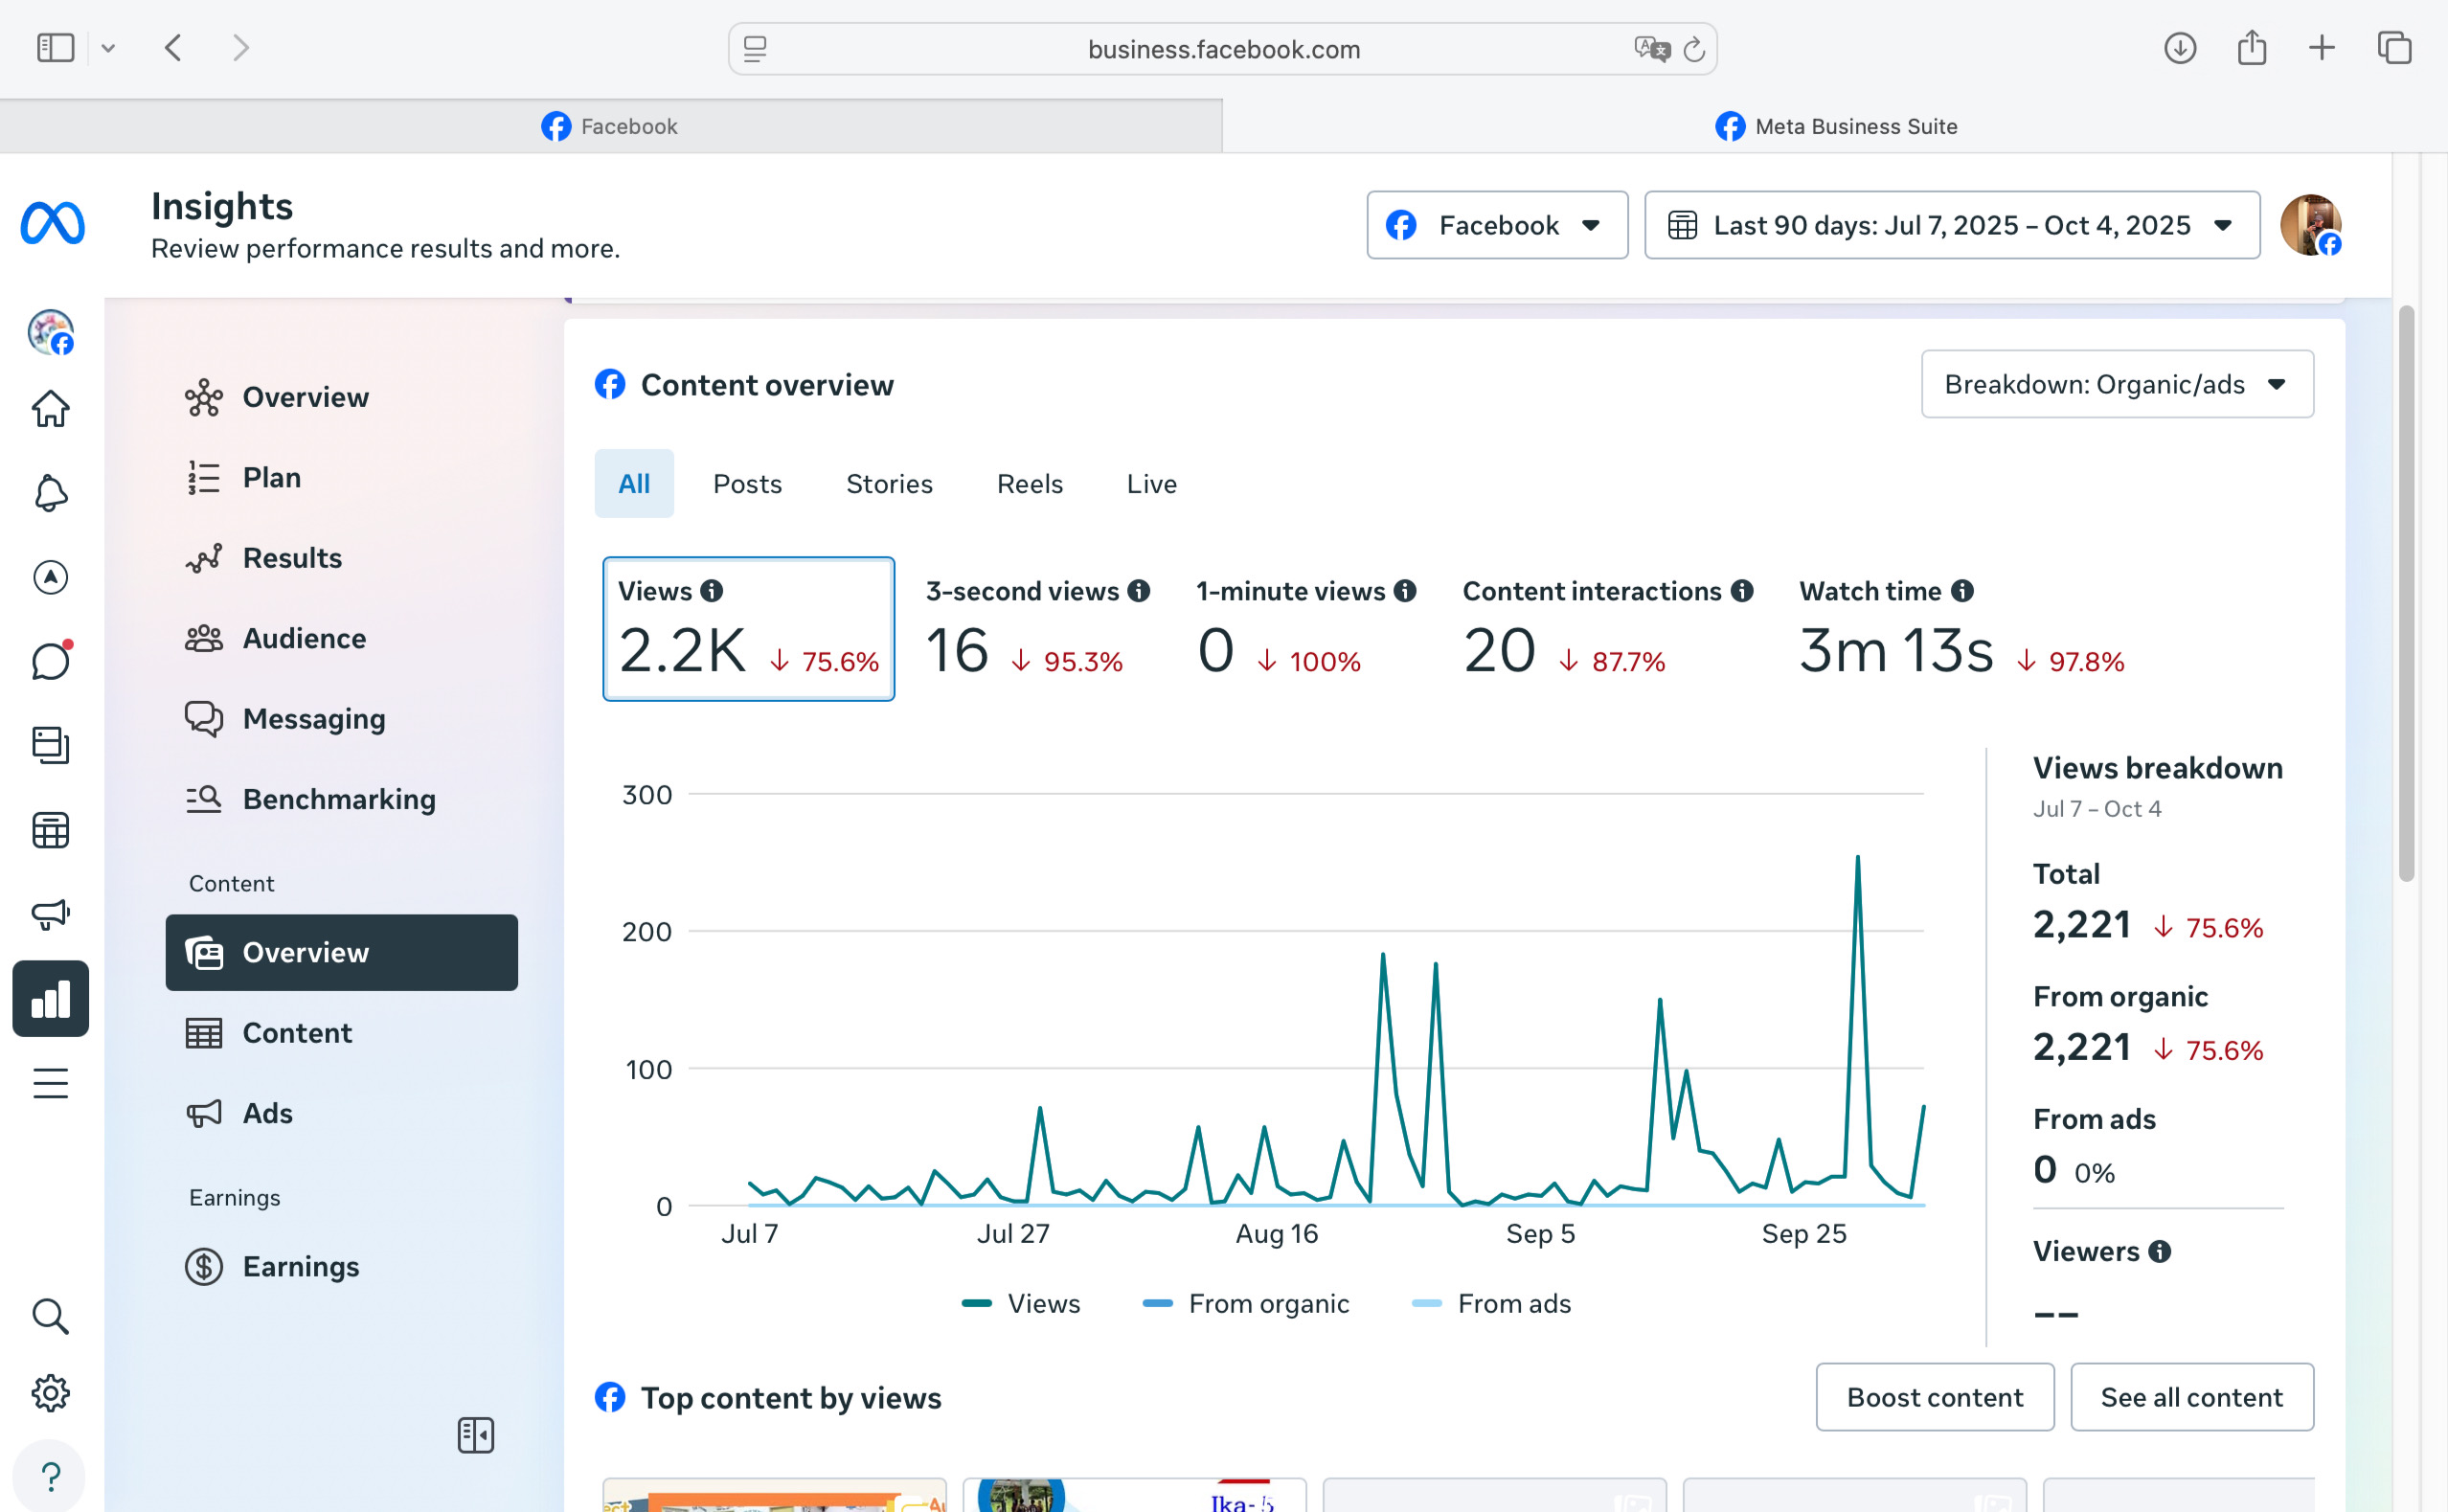Select the Views metric card
This screenshot has height=1512, width=2448.
coord(748,629)
